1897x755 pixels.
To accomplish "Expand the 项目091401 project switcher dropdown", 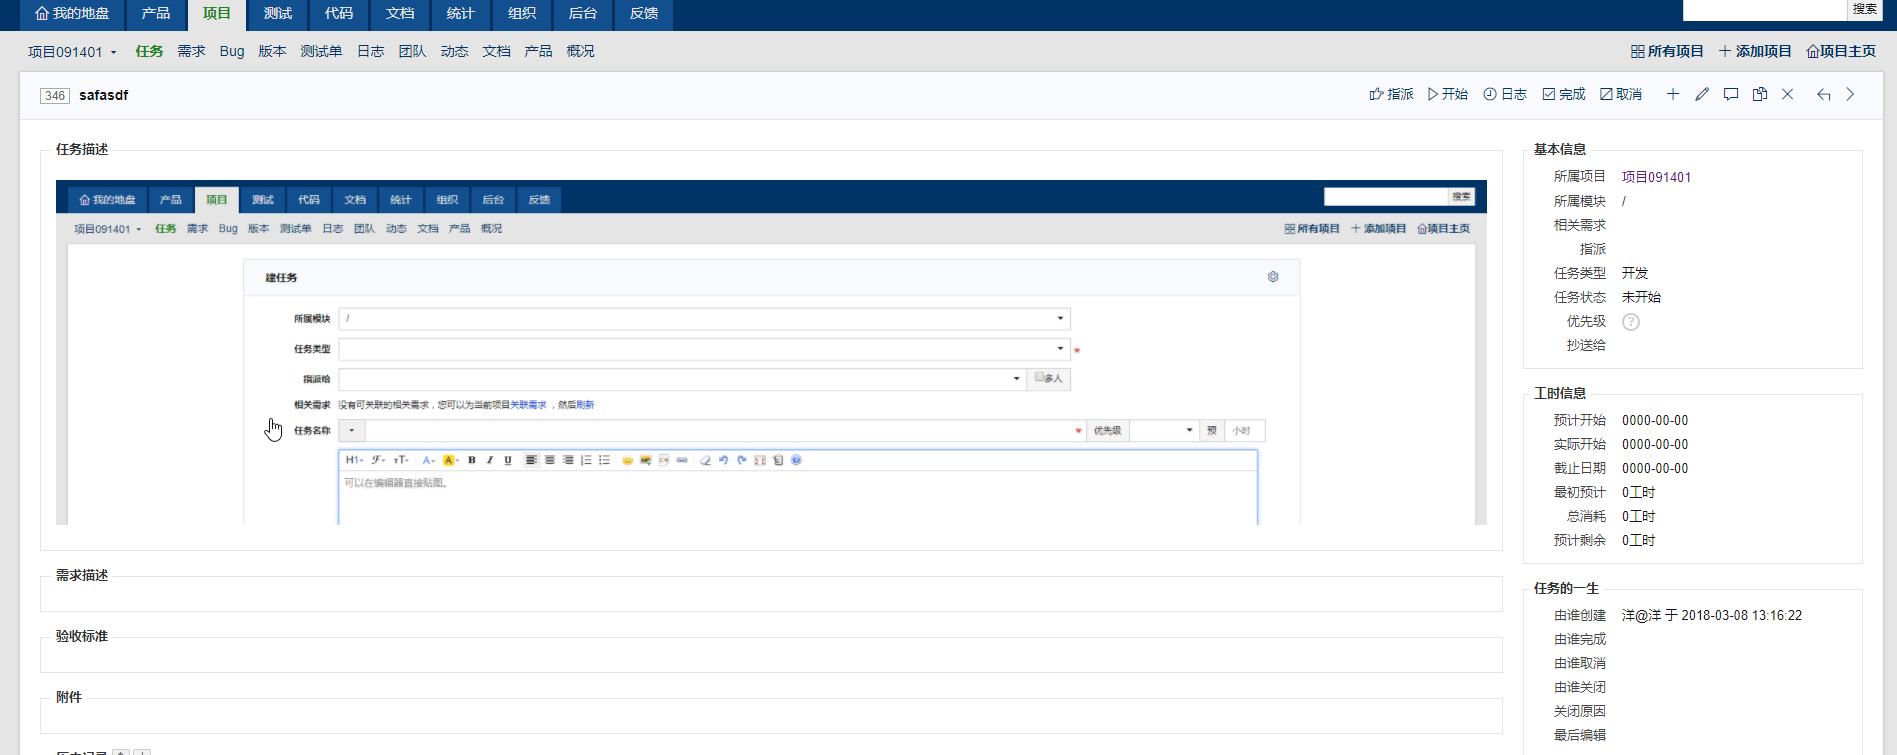I will coord(72,52).
